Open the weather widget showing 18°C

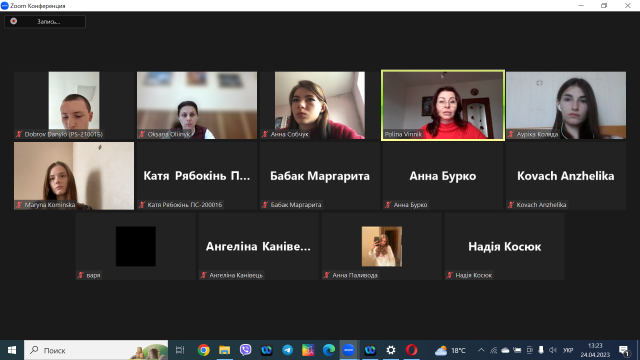click(x=450, y=350)
